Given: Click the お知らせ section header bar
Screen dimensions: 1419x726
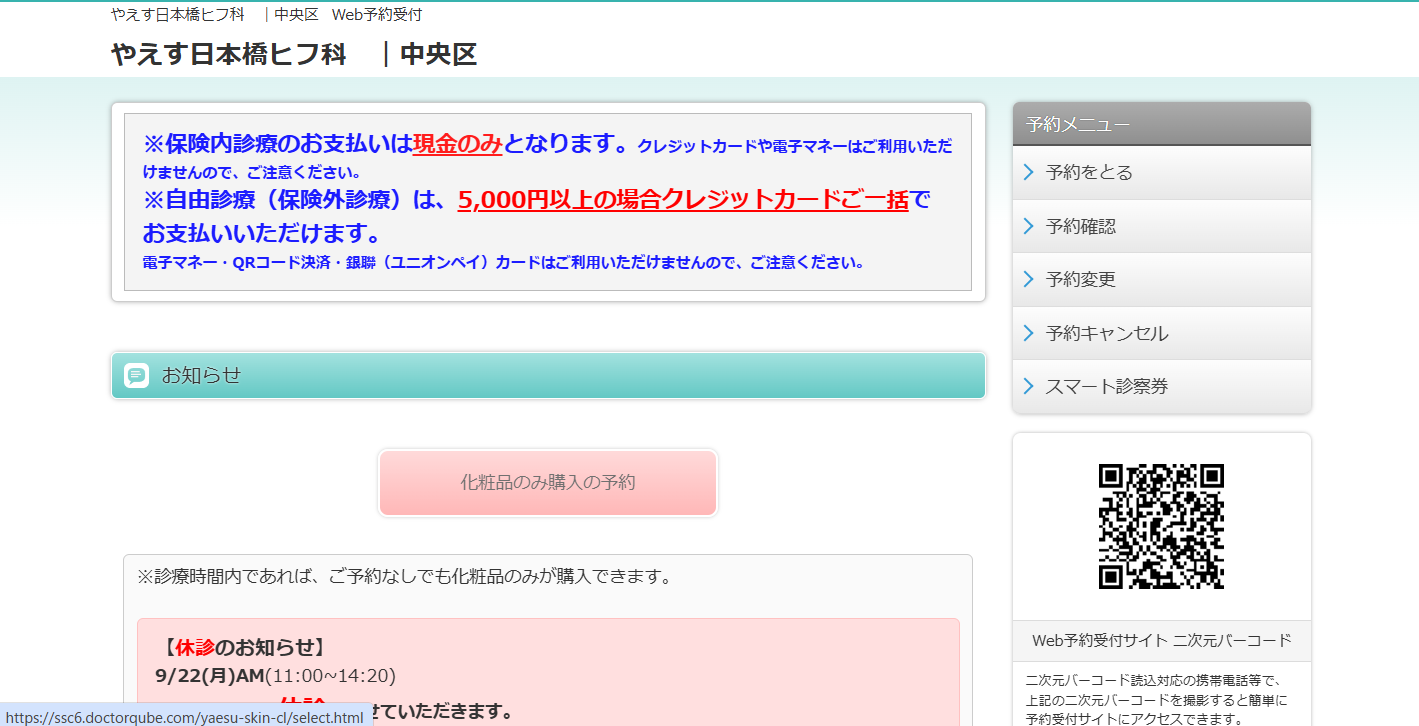Looking at the screenshot, I should pyautogui.click(x=548, y=376).
